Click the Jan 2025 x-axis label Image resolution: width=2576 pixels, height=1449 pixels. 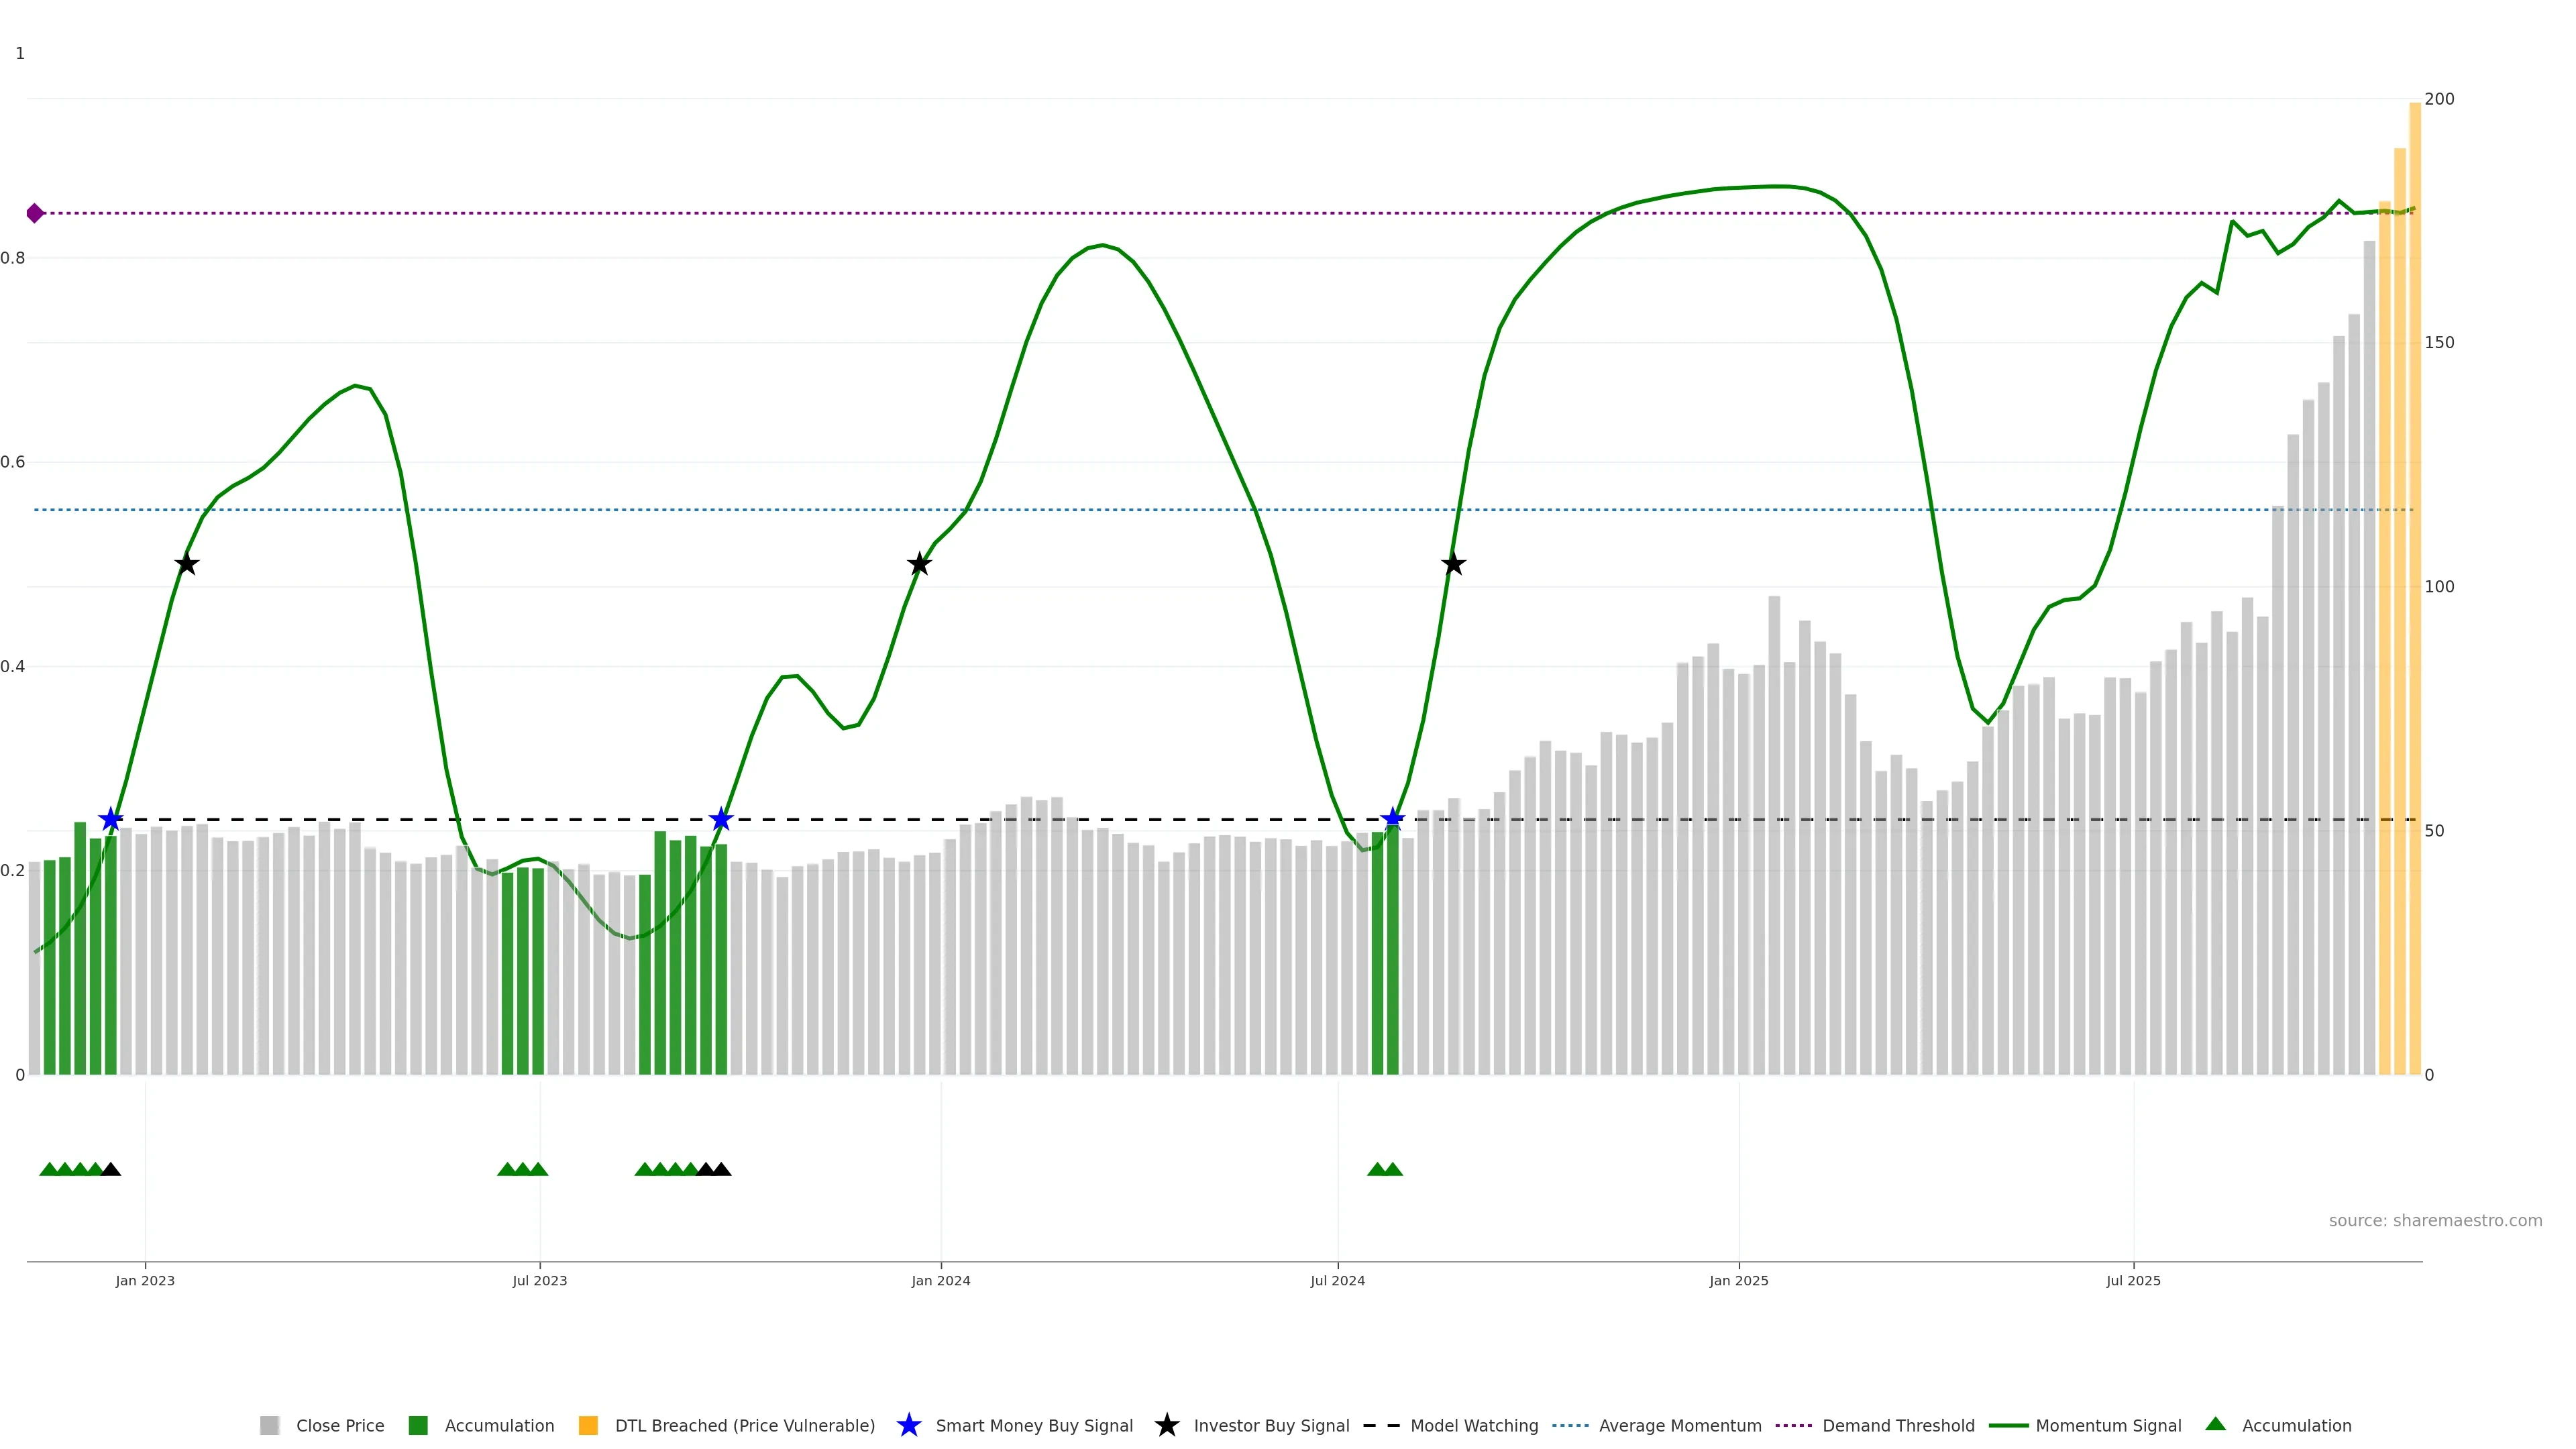1738,1280
